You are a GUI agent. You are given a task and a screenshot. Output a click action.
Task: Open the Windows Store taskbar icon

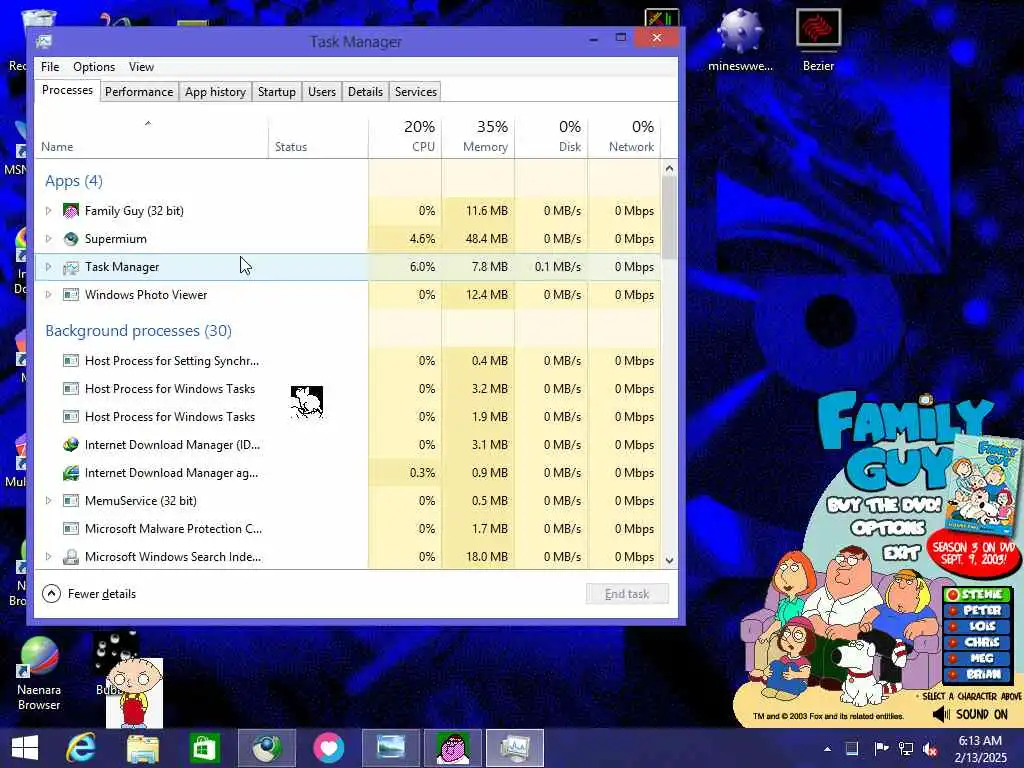[x=204, y=748]
